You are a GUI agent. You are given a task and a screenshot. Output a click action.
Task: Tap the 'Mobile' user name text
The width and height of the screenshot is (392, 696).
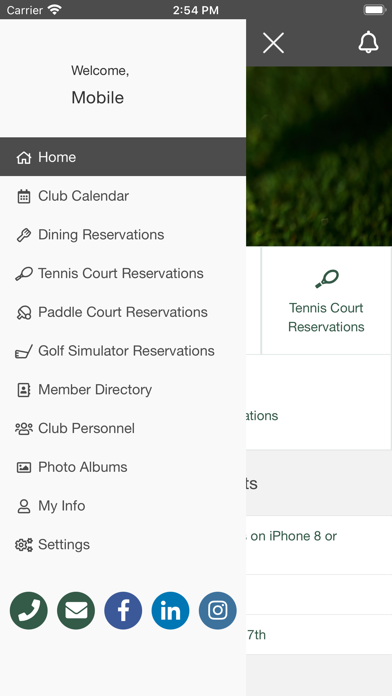pyautogui.click(x=98, y=98)
